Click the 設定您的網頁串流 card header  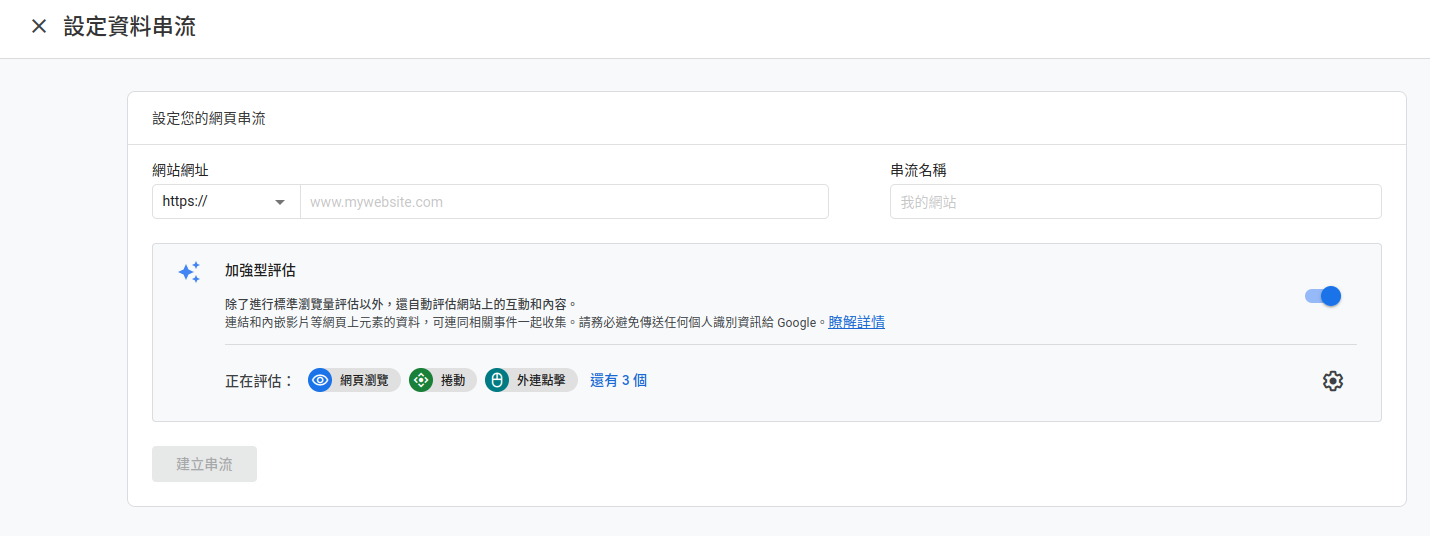click(x=209, y=118)
